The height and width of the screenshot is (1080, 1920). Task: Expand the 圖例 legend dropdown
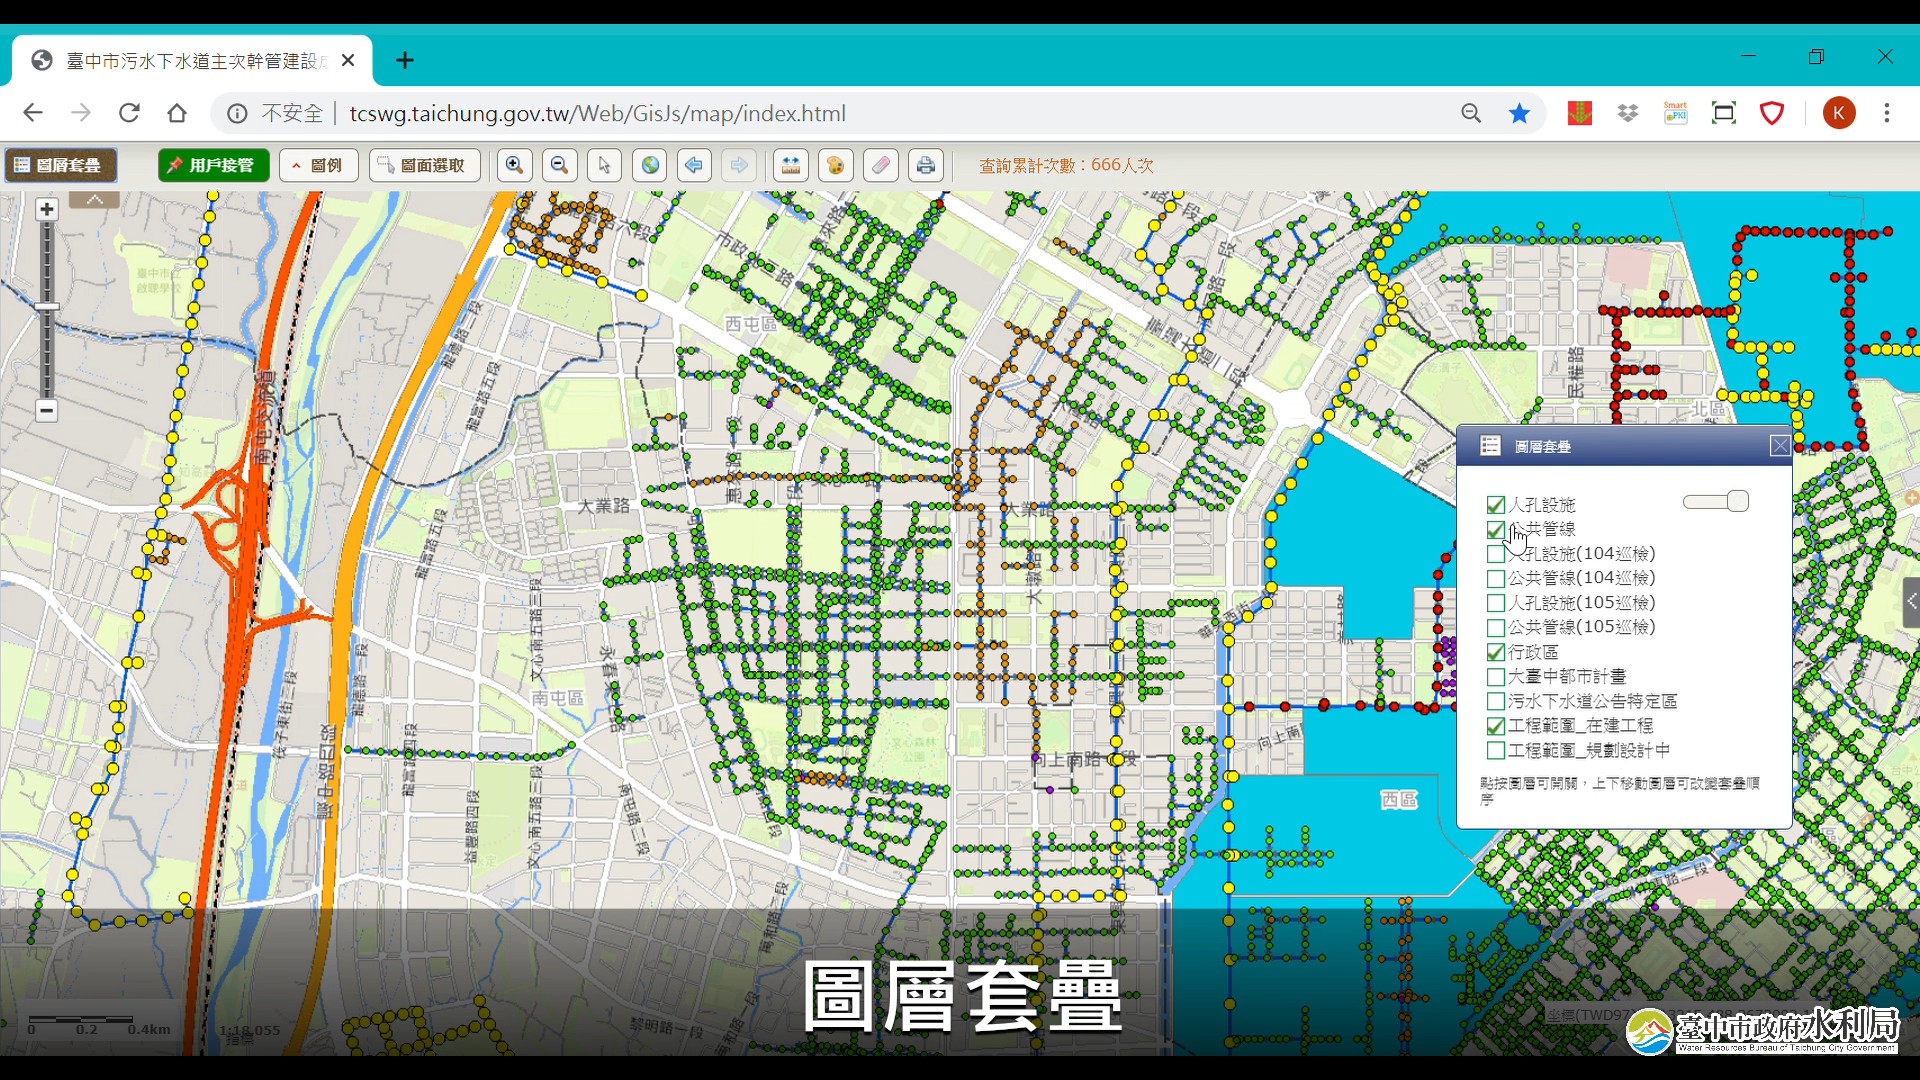tap(318, 165)
